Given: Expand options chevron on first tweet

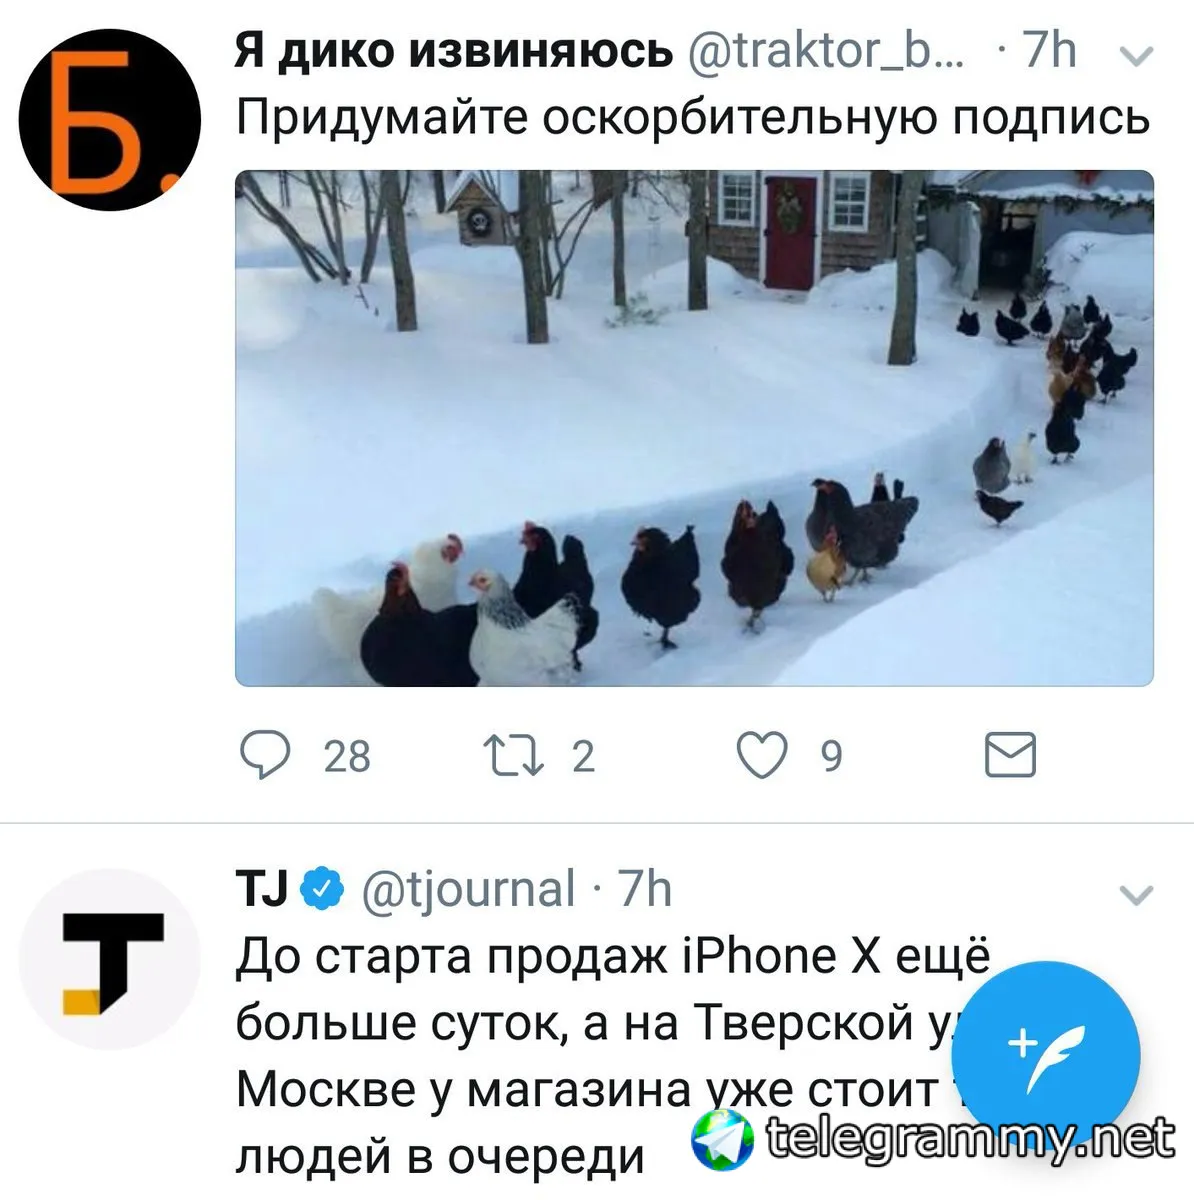Looking at the screenshot, I should pyautogui.click(x=1137, y=57).
